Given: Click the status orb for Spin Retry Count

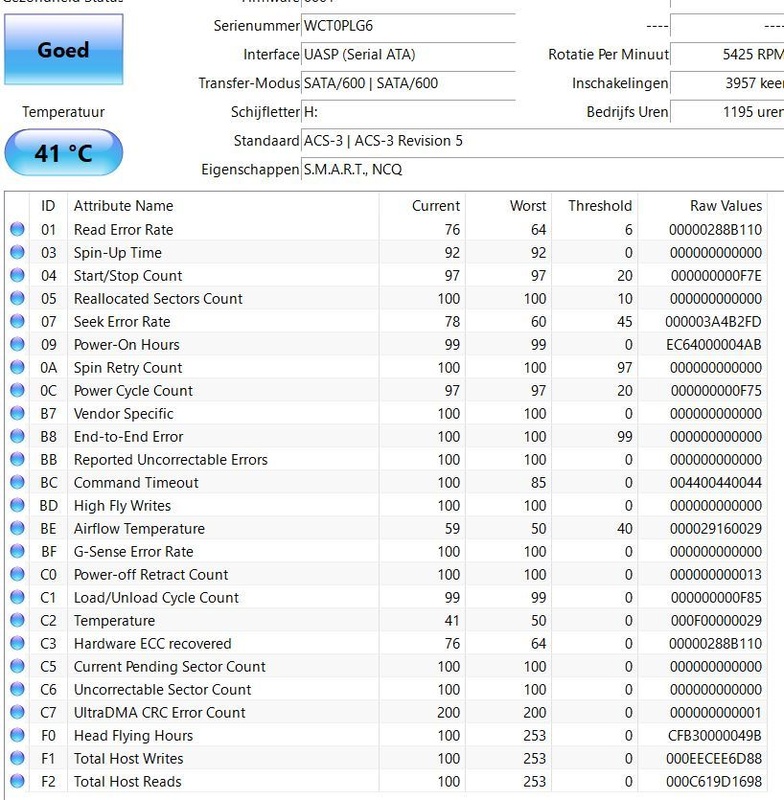Looking at the screenshot, I should [17, 367].
